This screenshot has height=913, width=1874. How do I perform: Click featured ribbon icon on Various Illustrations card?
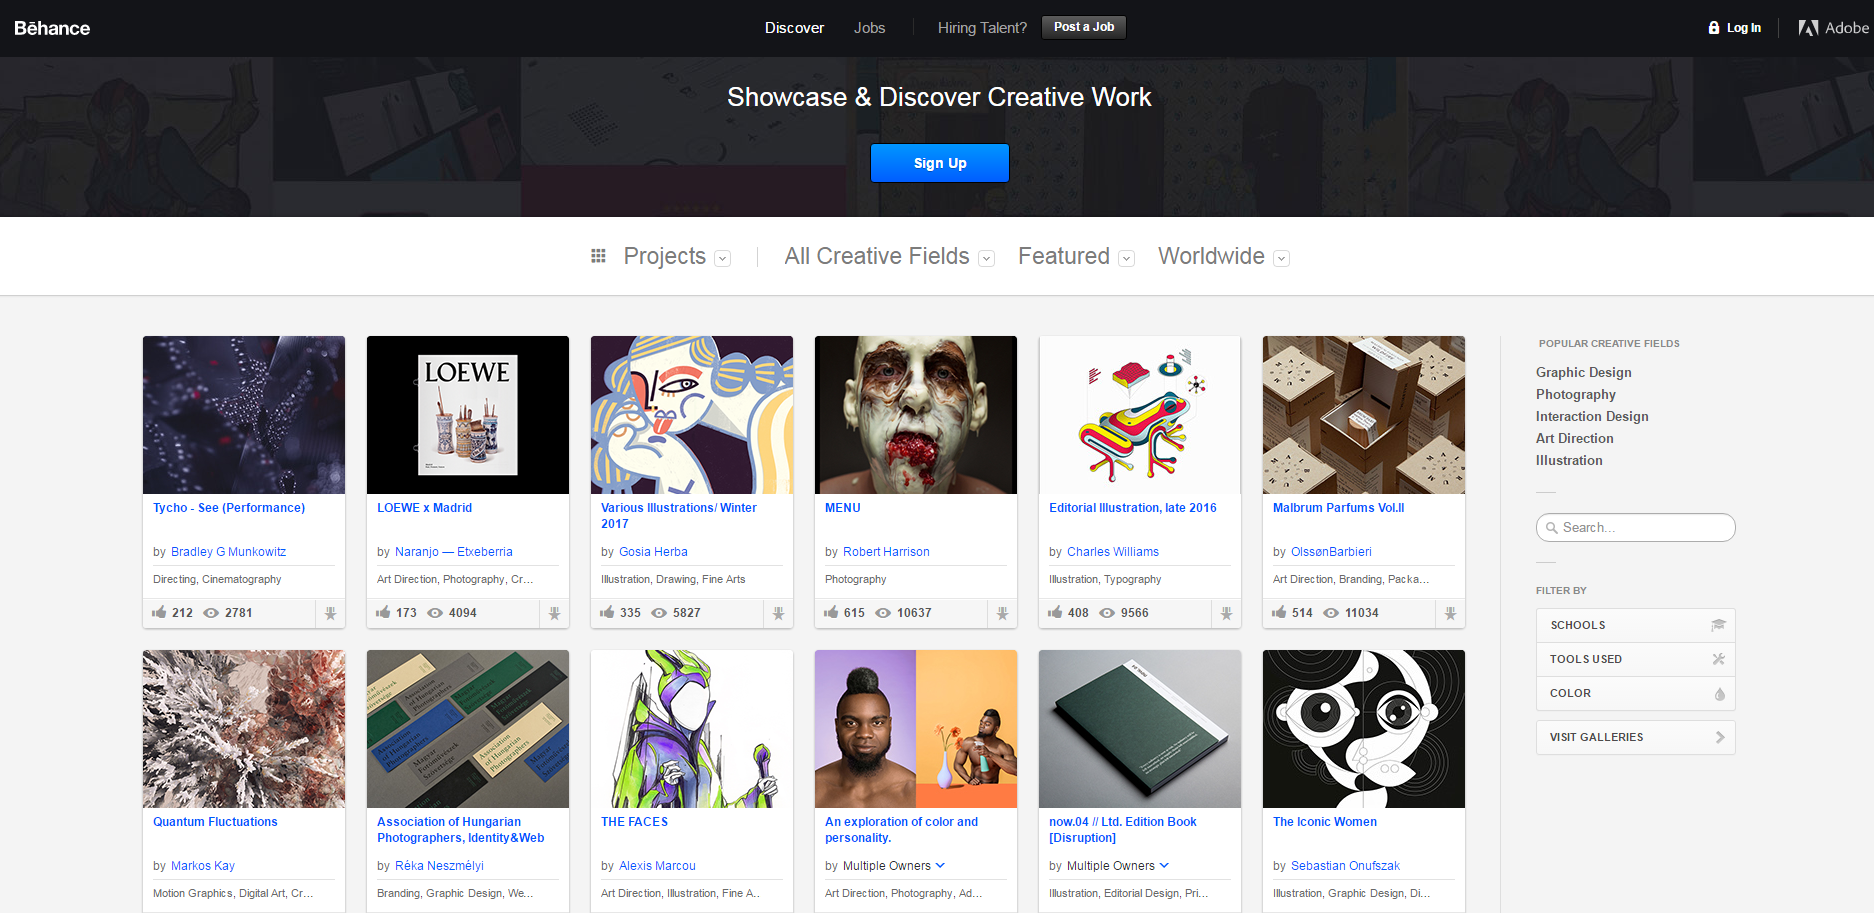click(x=778, y=613)
